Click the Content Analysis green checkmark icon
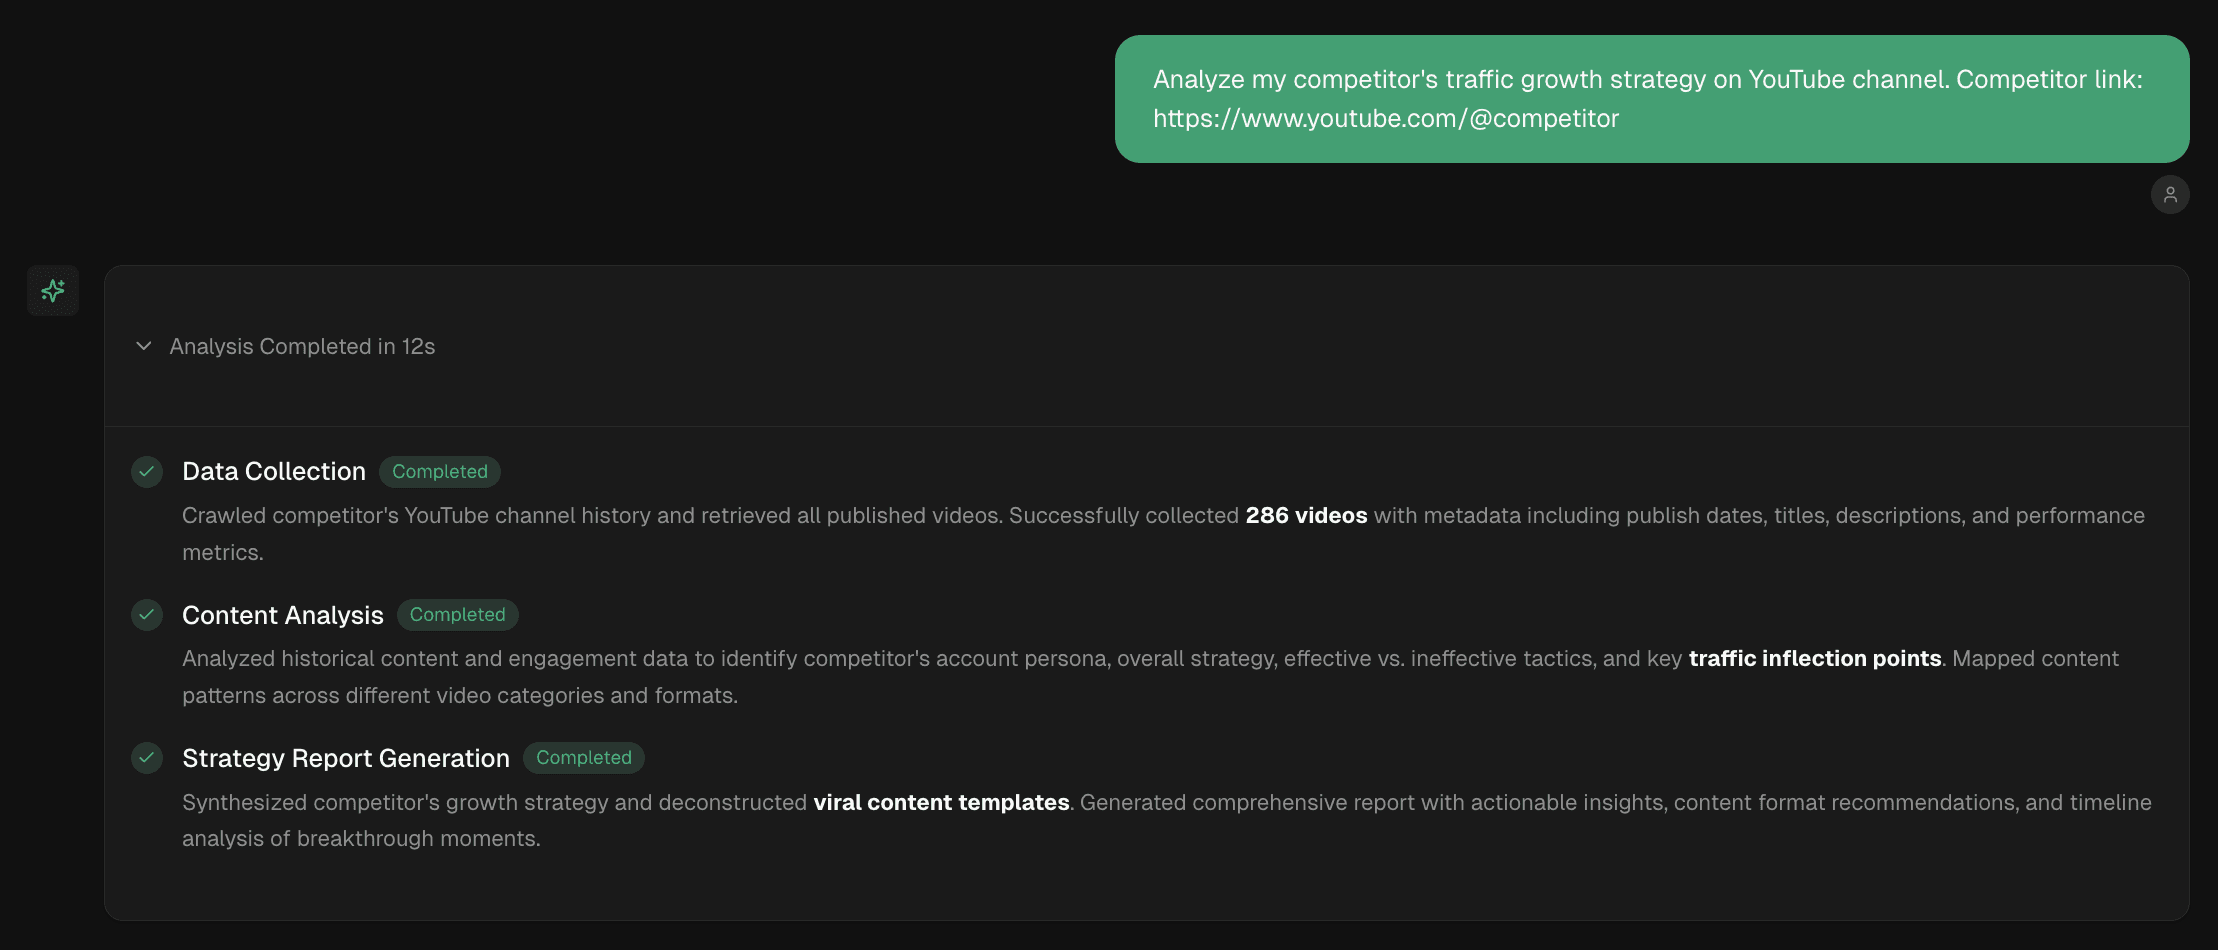The width and height of the screenshot is (2218, 950). click(147, 614)
